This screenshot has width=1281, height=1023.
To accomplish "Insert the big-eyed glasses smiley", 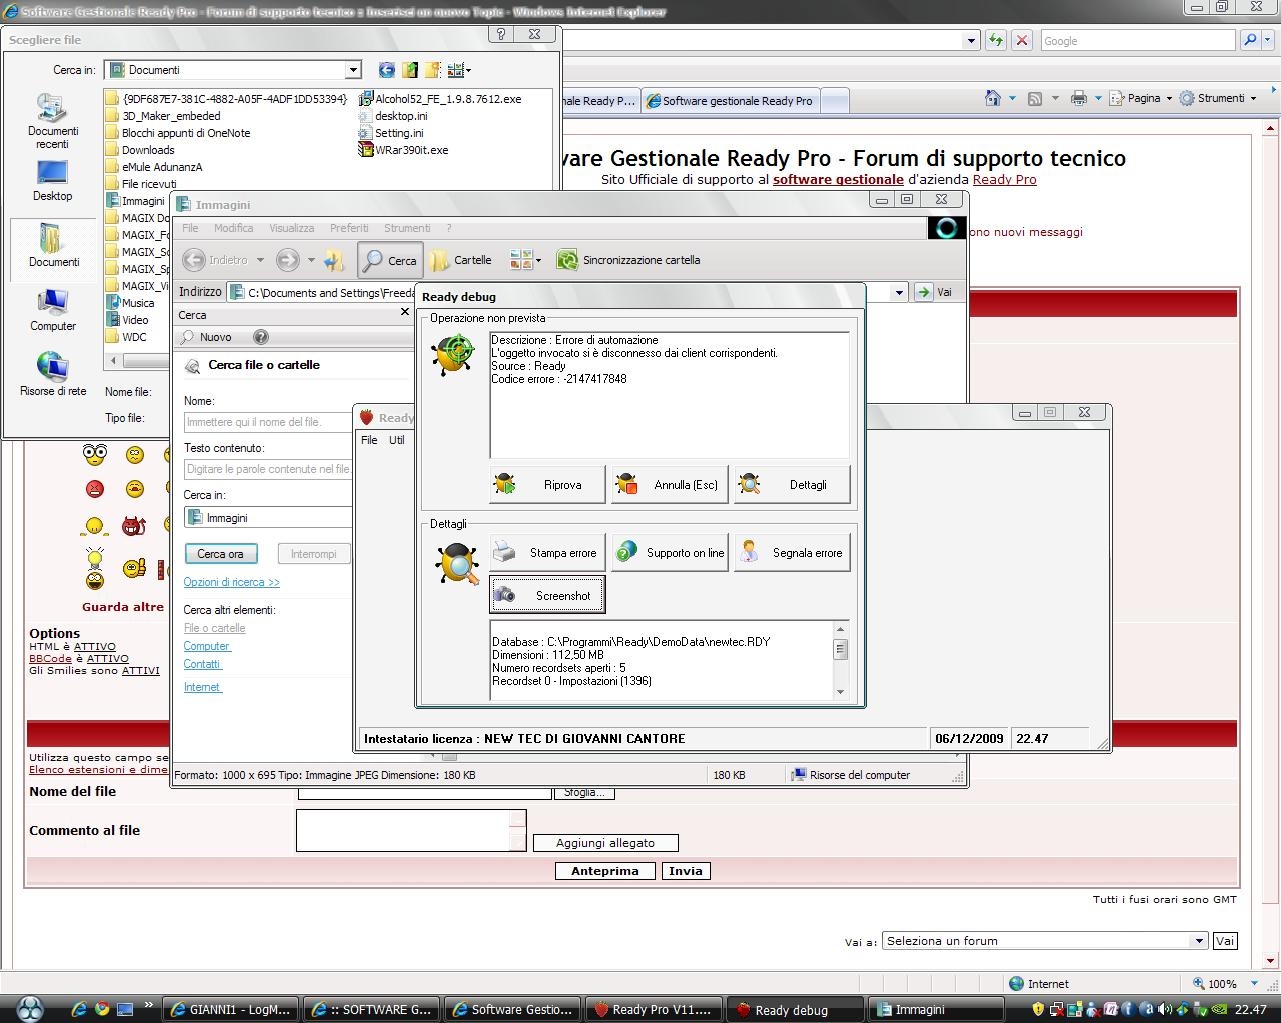I will [x=95, y=455].
